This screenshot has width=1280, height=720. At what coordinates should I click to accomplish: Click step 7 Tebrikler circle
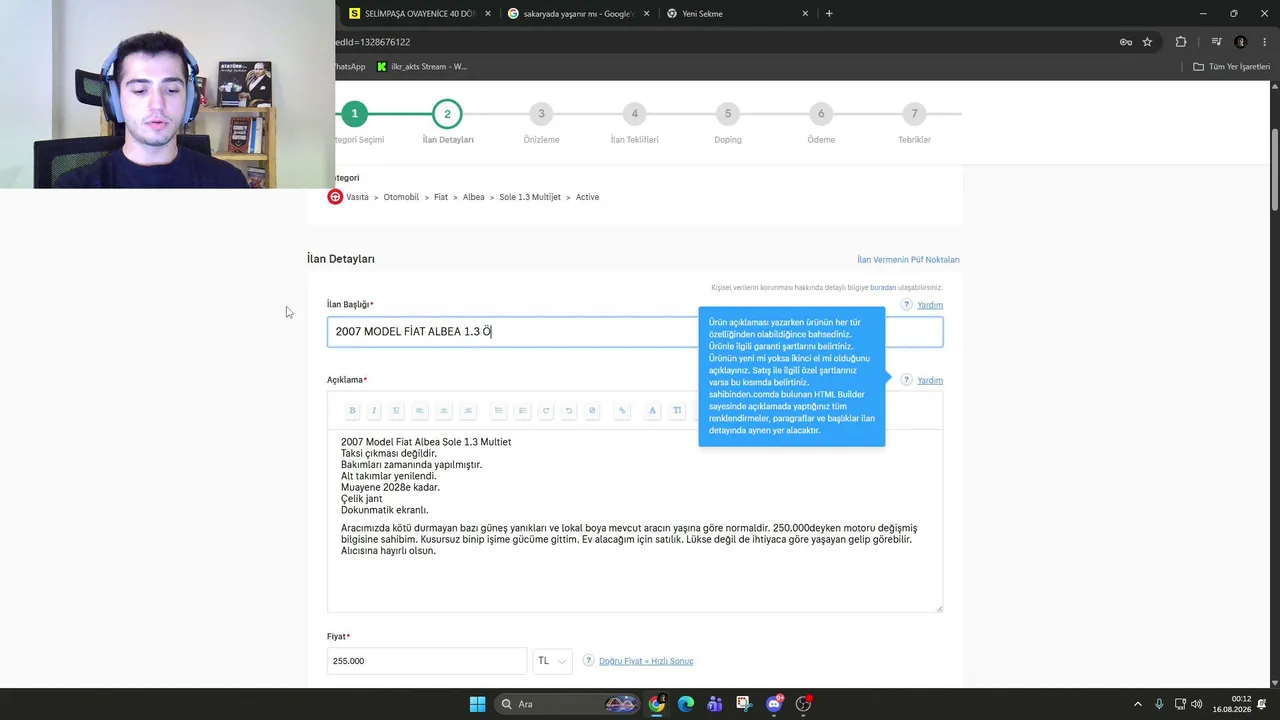914,114
